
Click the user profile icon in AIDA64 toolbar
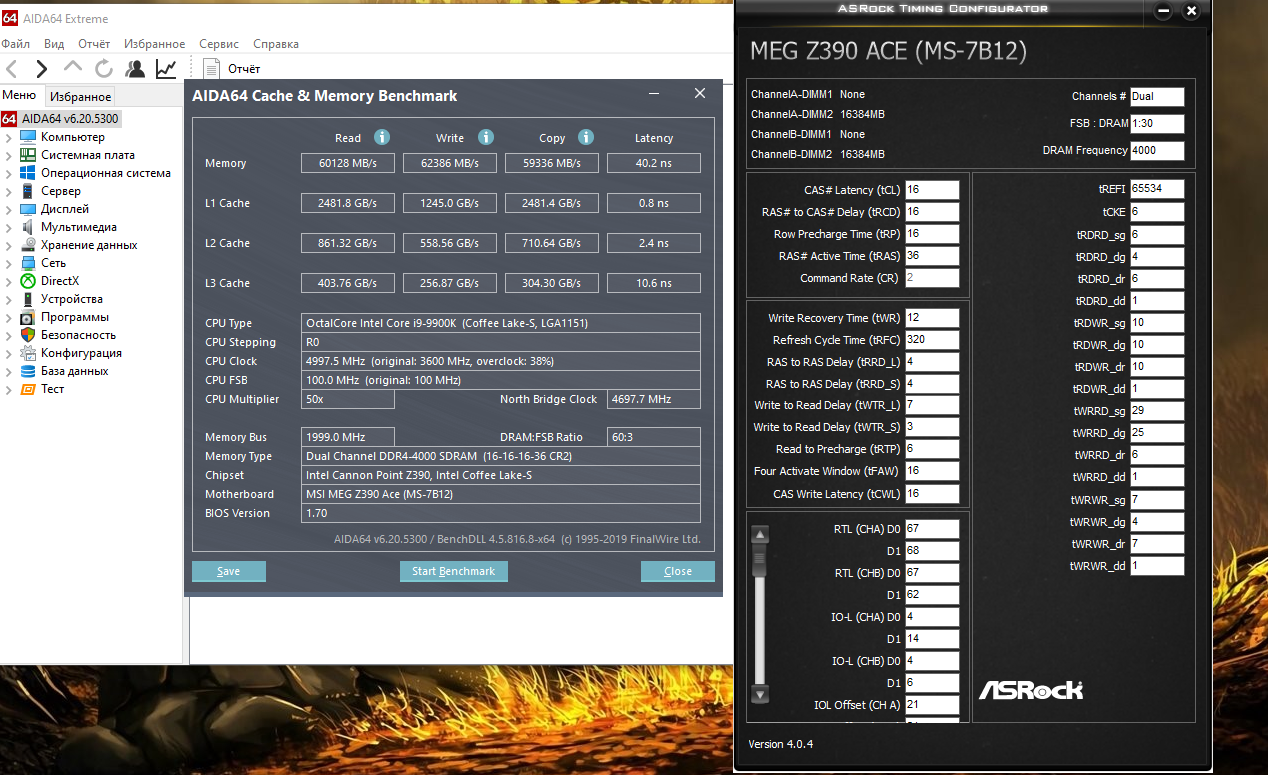(135, 68)
